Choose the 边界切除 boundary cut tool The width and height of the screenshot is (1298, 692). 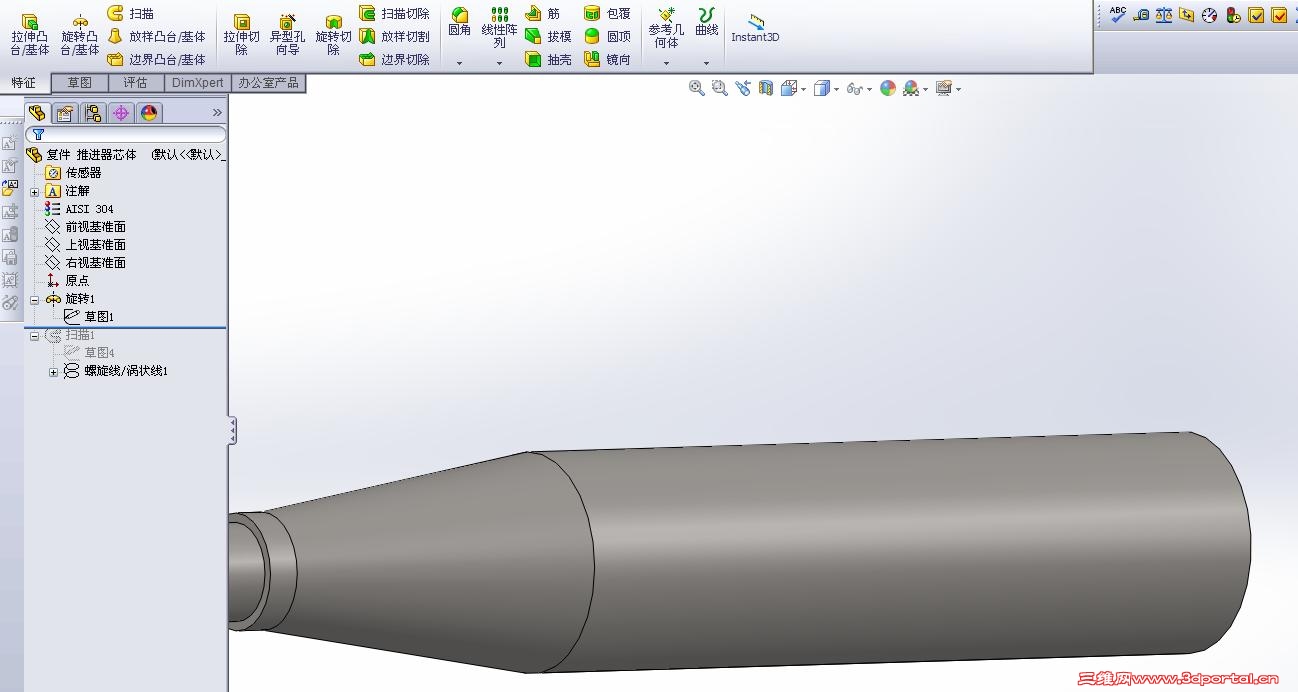[x=395, y=59]
